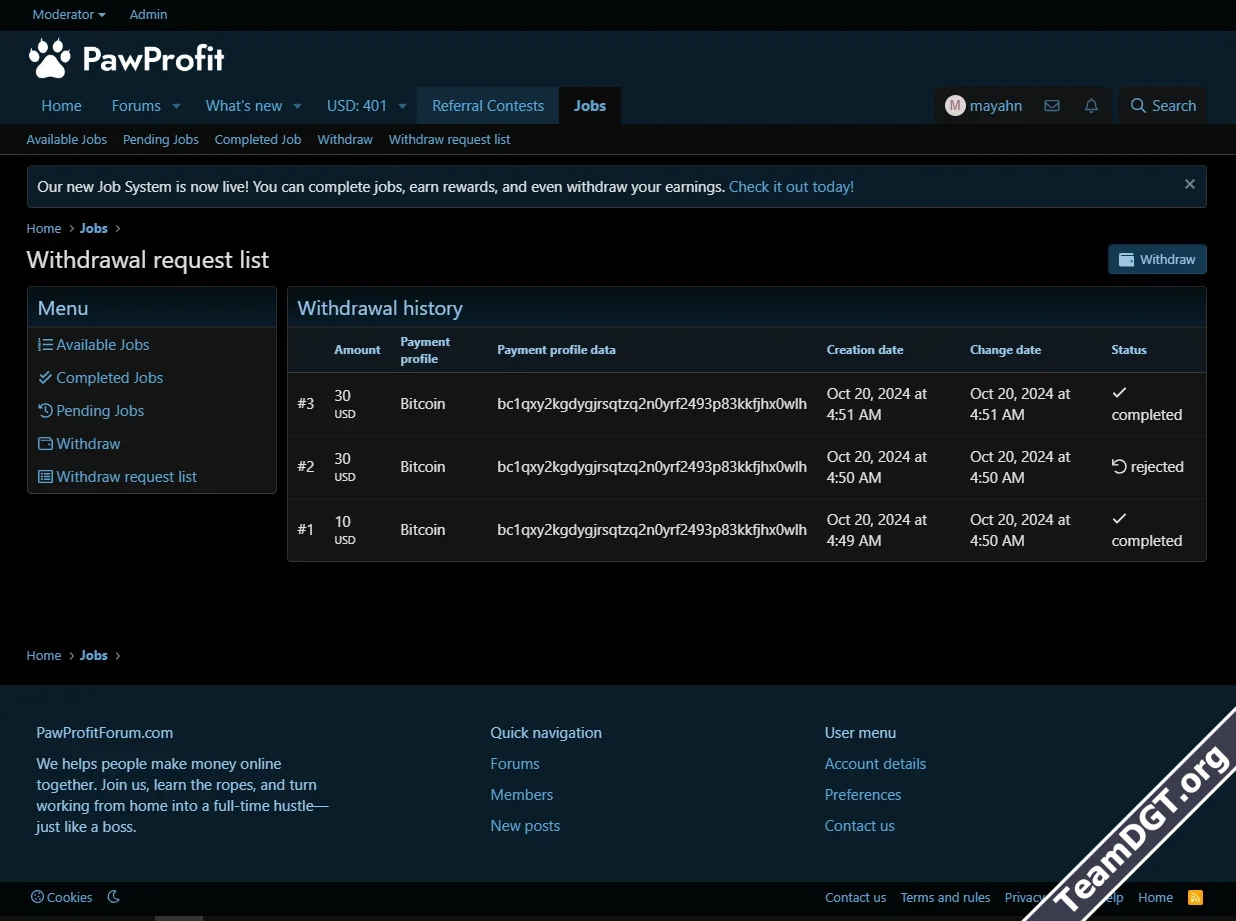Open Search in navigation bar
Viewport: 1236px width, 921px height.
[1163, 106]
